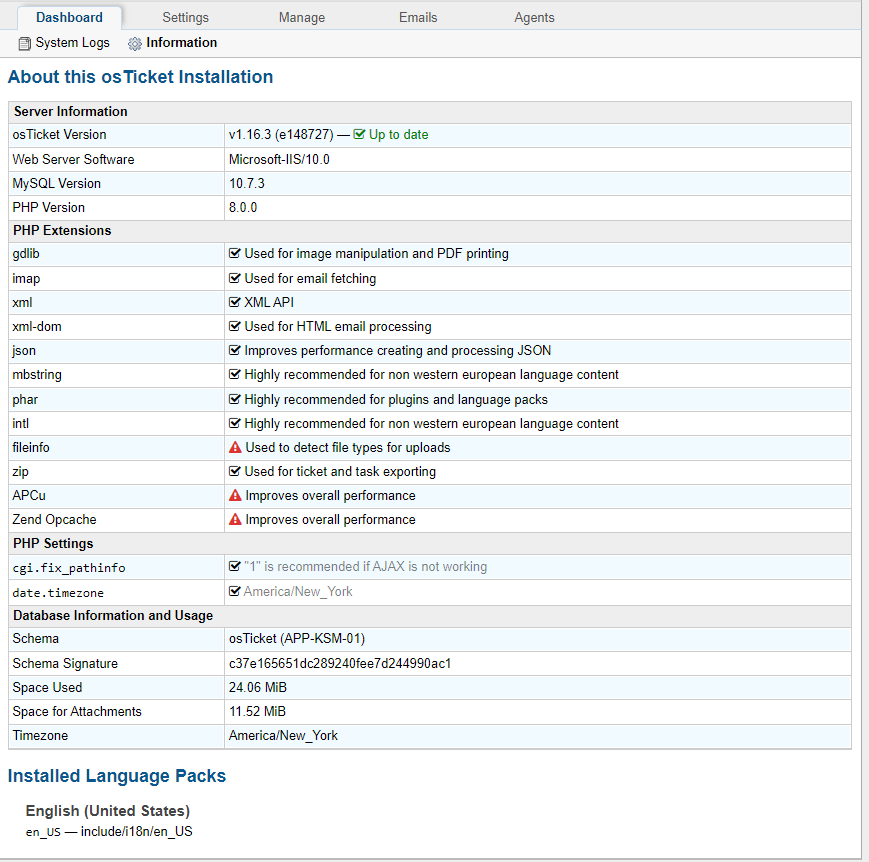Click the gdlib extension check icon
The image size is (869, 862).
[235, 253]
